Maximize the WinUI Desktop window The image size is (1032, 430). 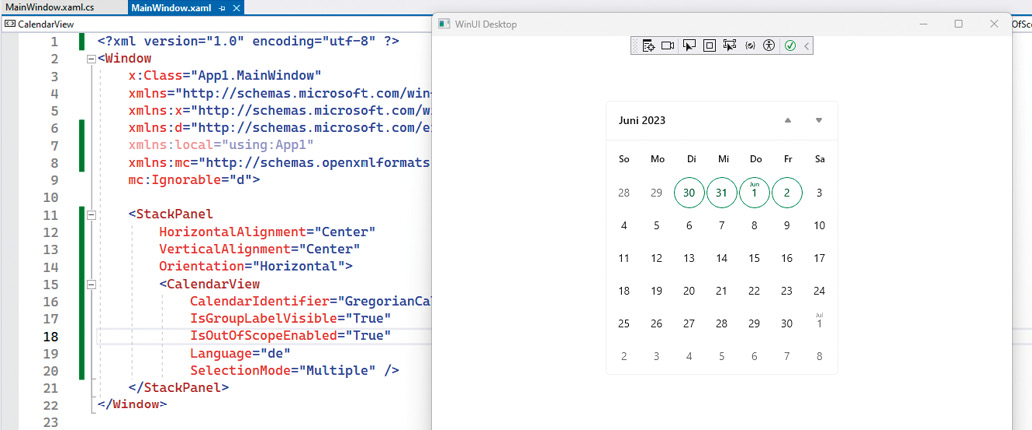(958, 24)
